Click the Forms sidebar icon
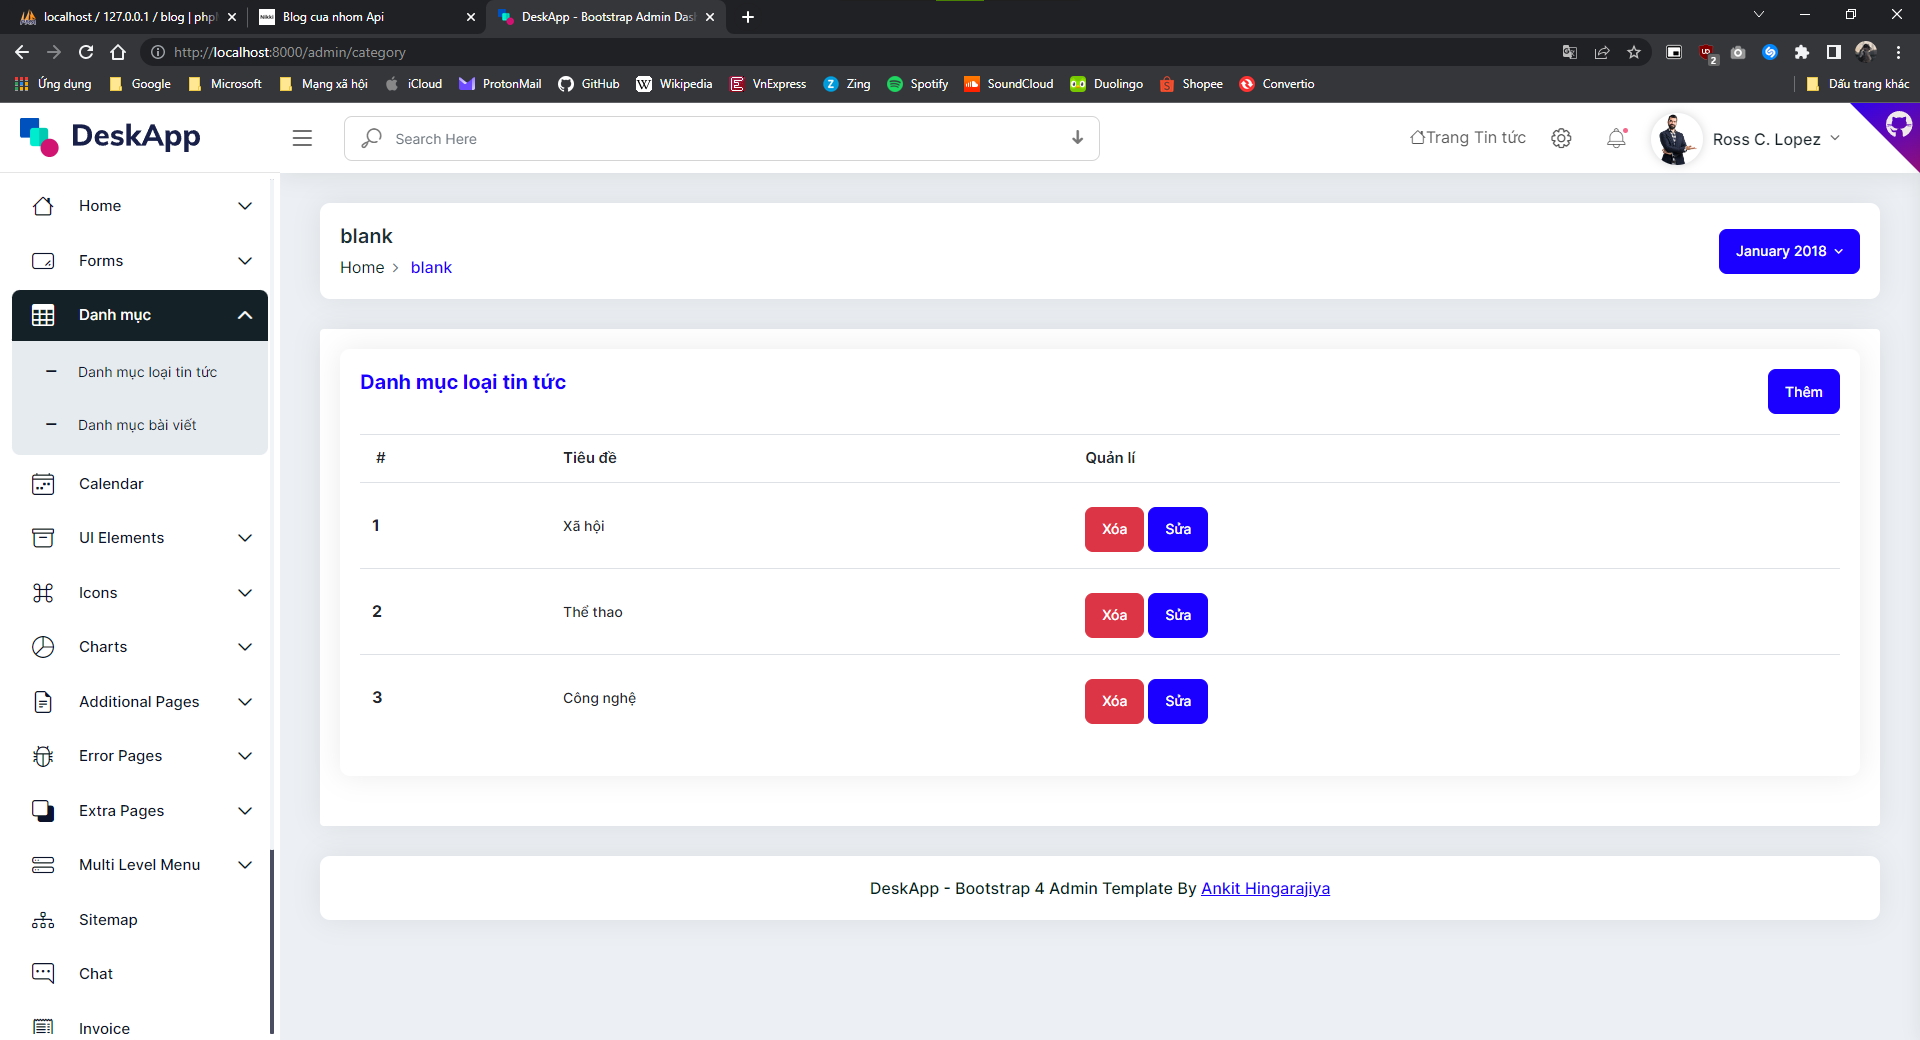 [x=43, y=261]
